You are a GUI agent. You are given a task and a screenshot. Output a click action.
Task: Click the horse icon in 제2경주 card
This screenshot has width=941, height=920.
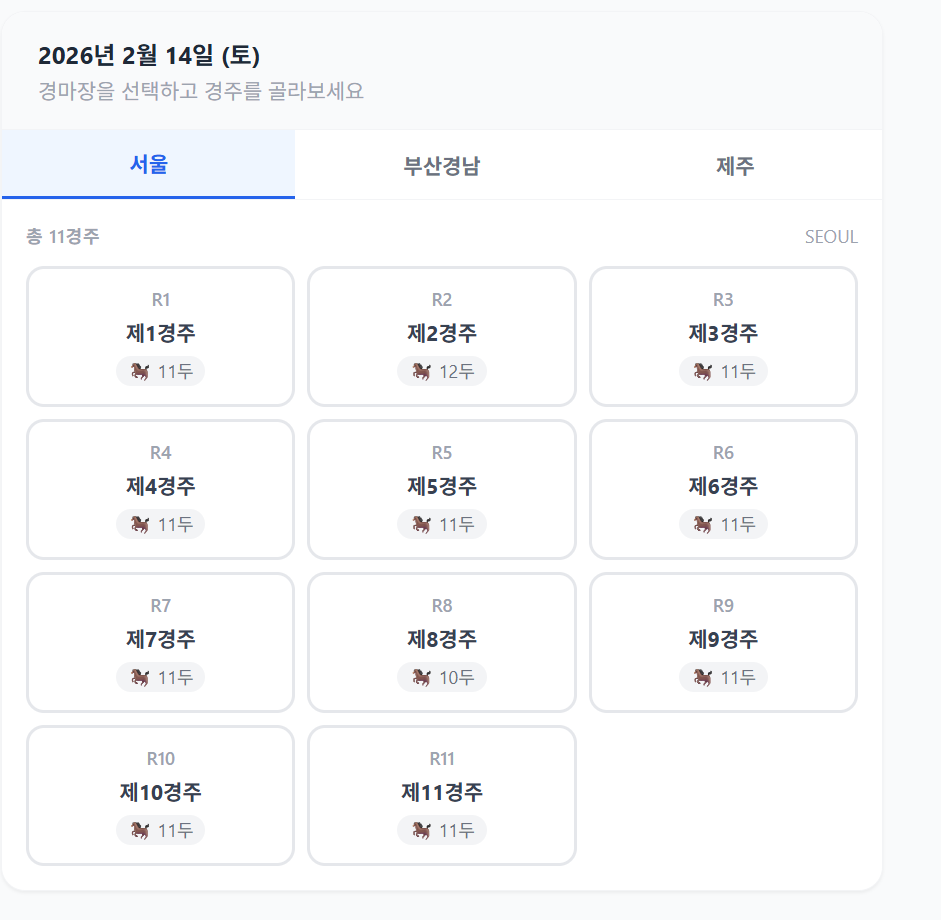point(421,371)
